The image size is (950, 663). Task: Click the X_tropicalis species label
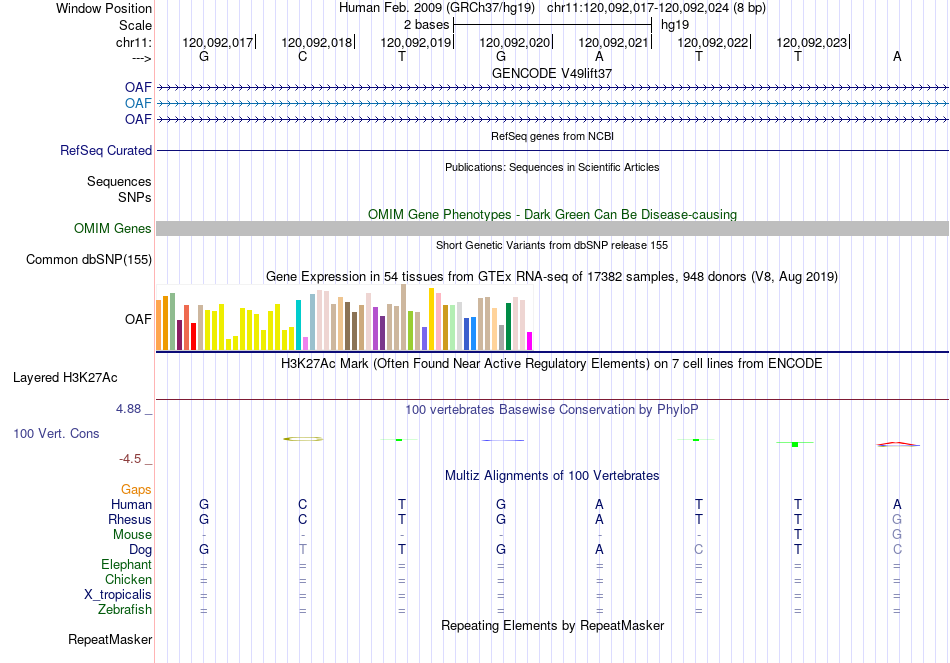(x=118, y=595)
